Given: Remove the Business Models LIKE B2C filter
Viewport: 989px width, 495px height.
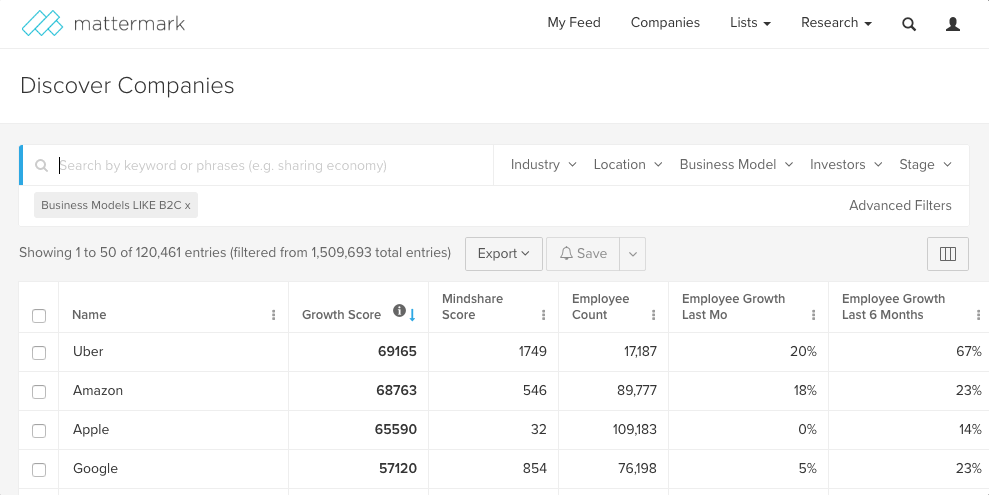Looking at the screenshot, I should pos(187,206).
